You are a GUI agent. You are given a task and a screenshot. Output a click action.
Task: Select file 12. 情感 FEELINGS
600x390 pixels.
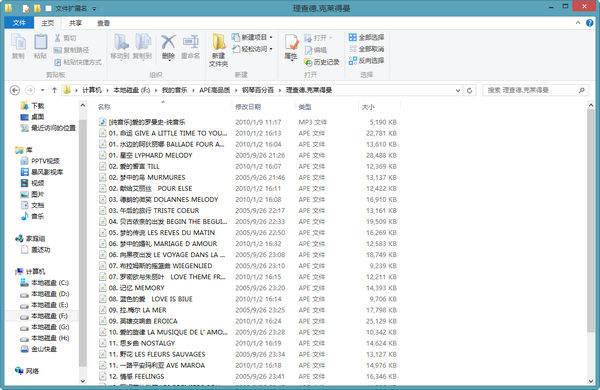(132, 377)
